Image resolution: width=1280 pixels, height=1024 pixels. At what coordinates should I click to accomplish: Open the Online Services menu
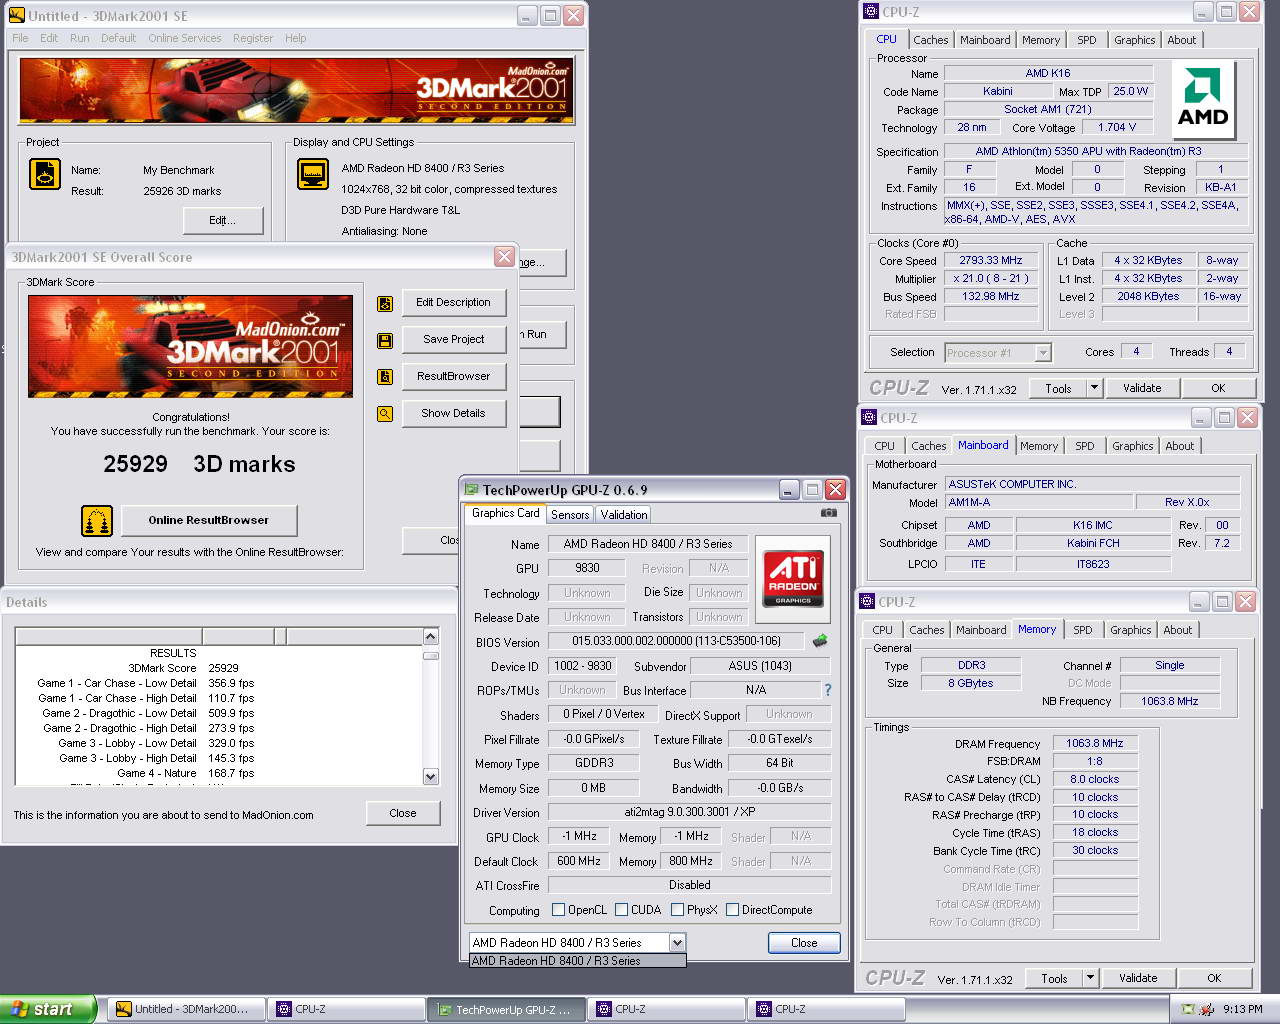(185, 38)
